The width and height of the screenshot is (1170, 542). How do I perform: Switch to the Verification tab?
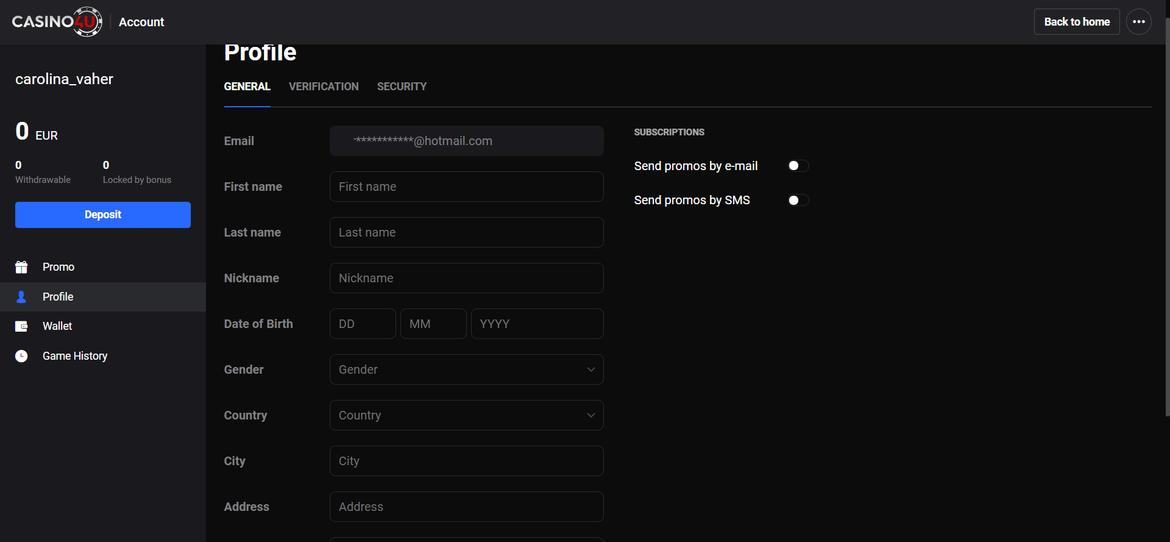point(323,87)
